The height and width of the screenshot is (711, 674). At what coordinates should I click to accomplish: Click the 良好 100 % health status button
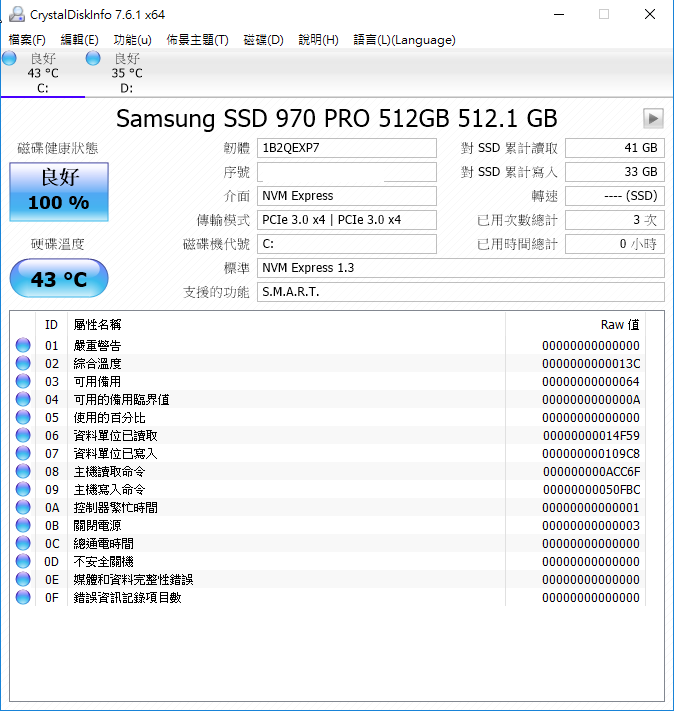click(59, 191)
